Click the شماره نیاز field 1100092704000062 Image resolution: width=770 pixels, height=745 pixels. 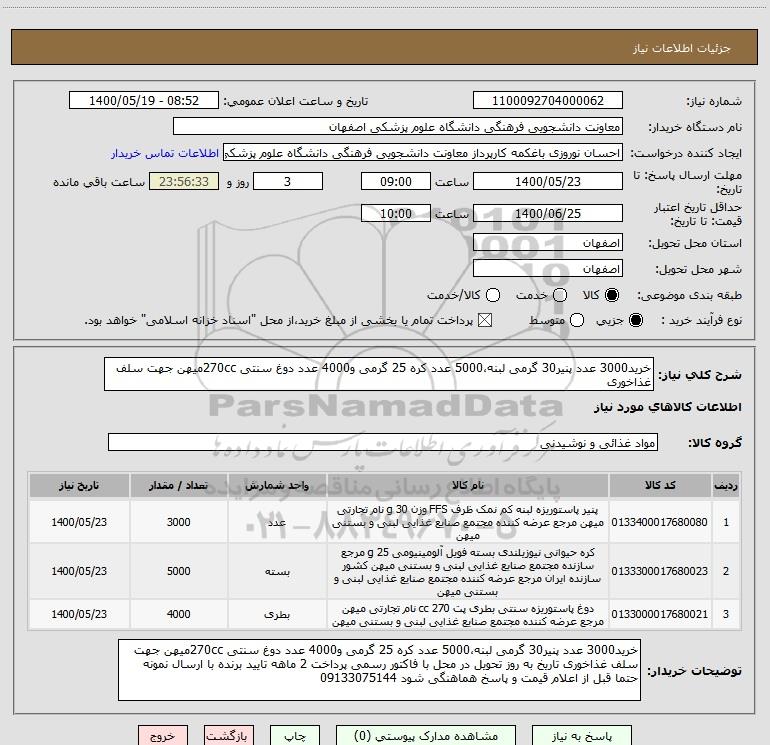tap(548, 101)
